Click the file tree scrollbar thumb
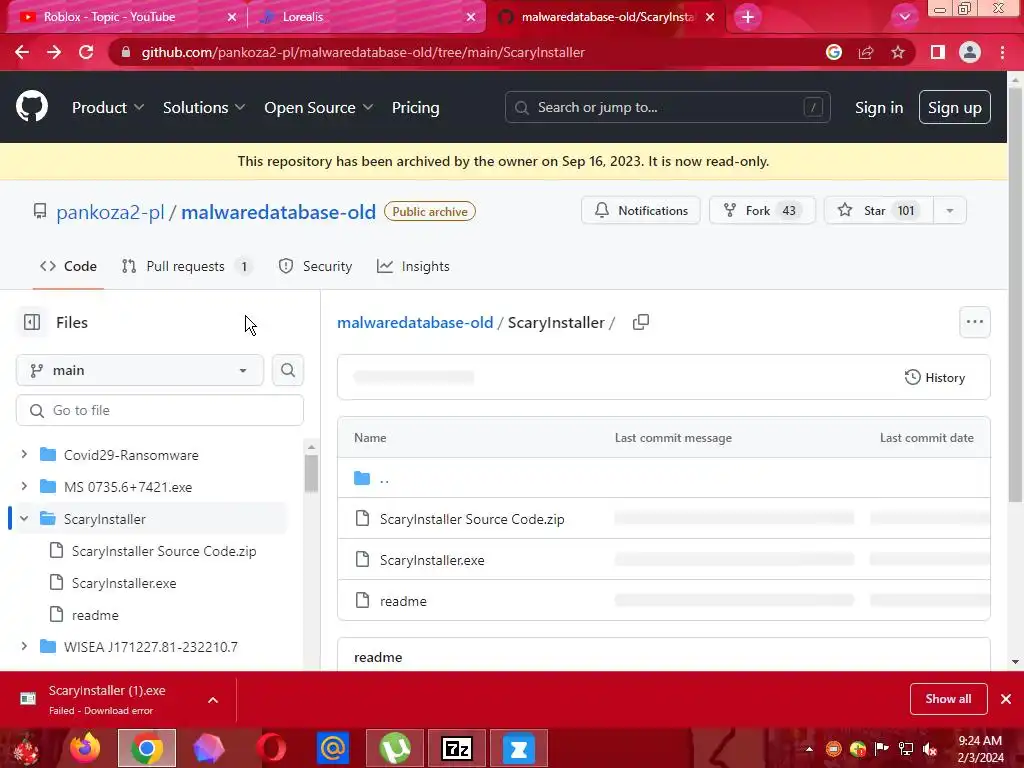1024x768 pixels. [312, 473]
